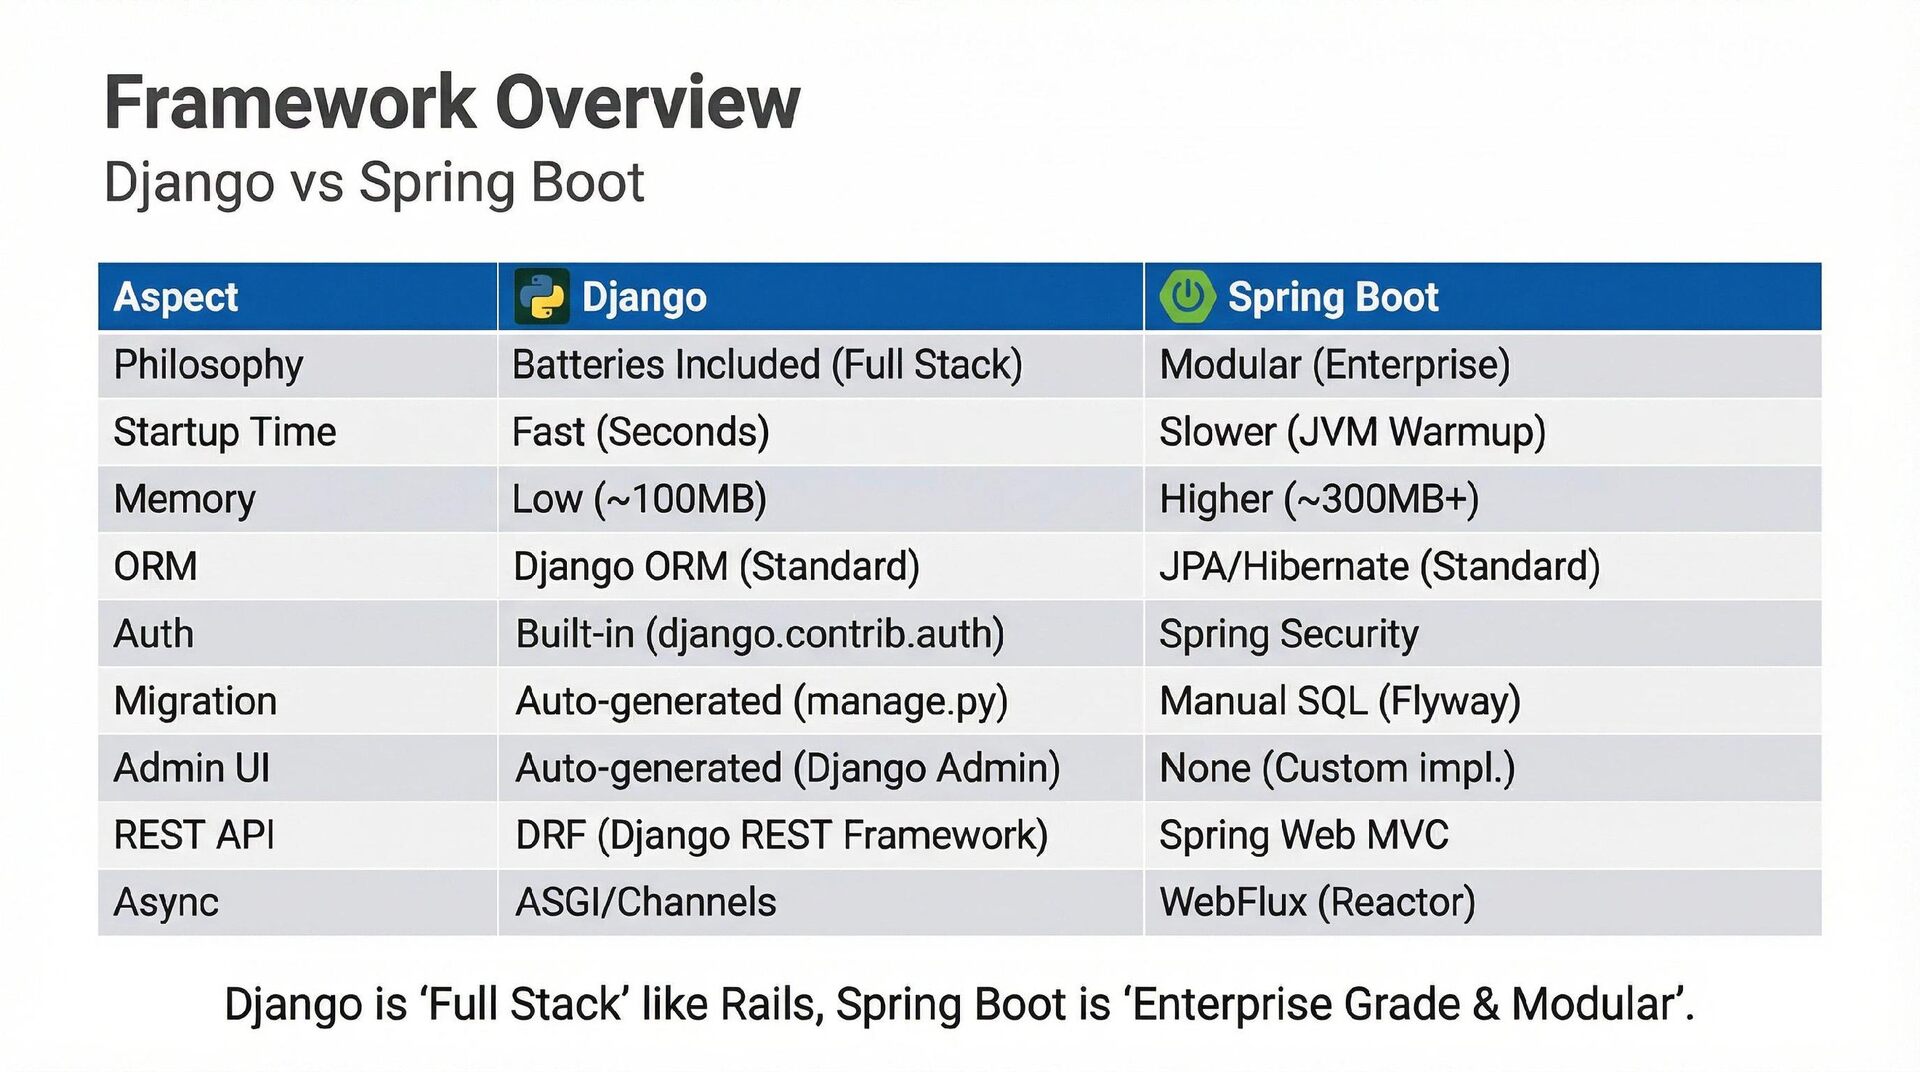The height and width of the screenshot is (1072, 1920).
Task: Select the Manual SQL (Flyway) cell
Action: click(1339, 701)
